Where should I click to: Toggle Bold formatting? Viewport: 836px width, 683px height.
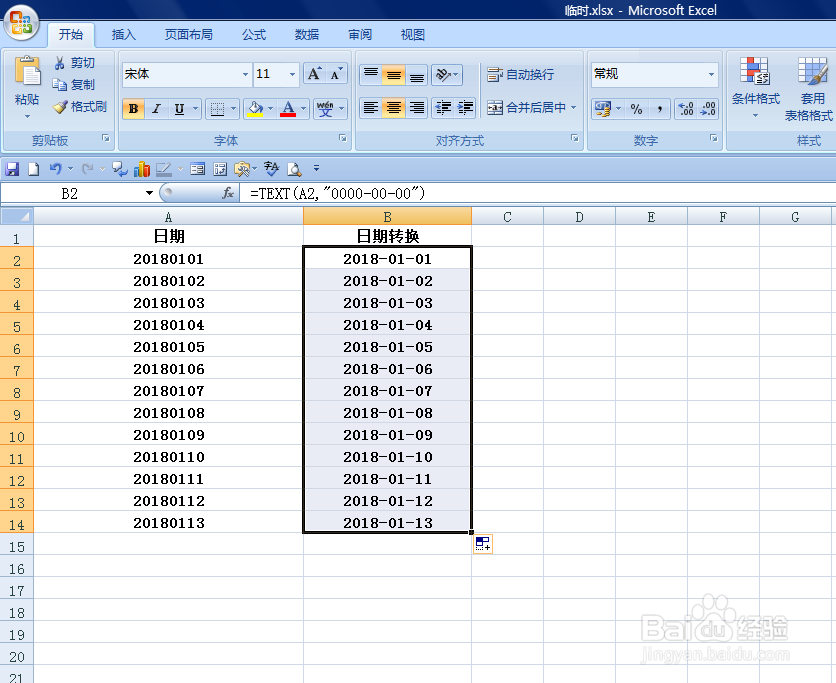(133, 109)
